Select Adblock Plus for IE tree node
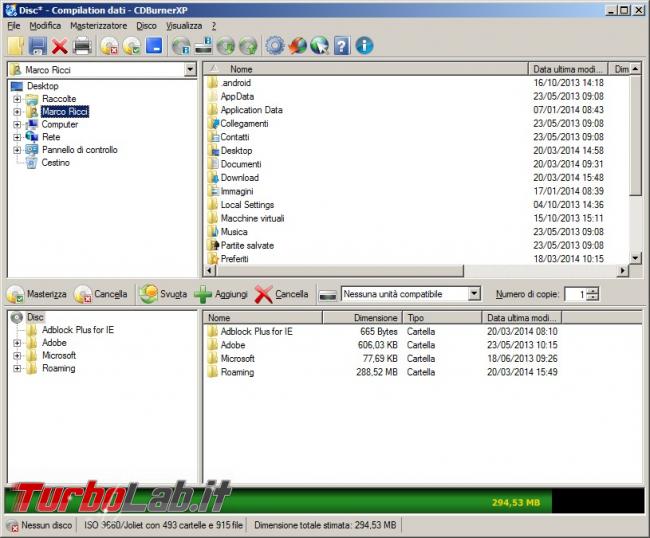The width and height of the screenshot is (650, 538). tap(78, 330)
